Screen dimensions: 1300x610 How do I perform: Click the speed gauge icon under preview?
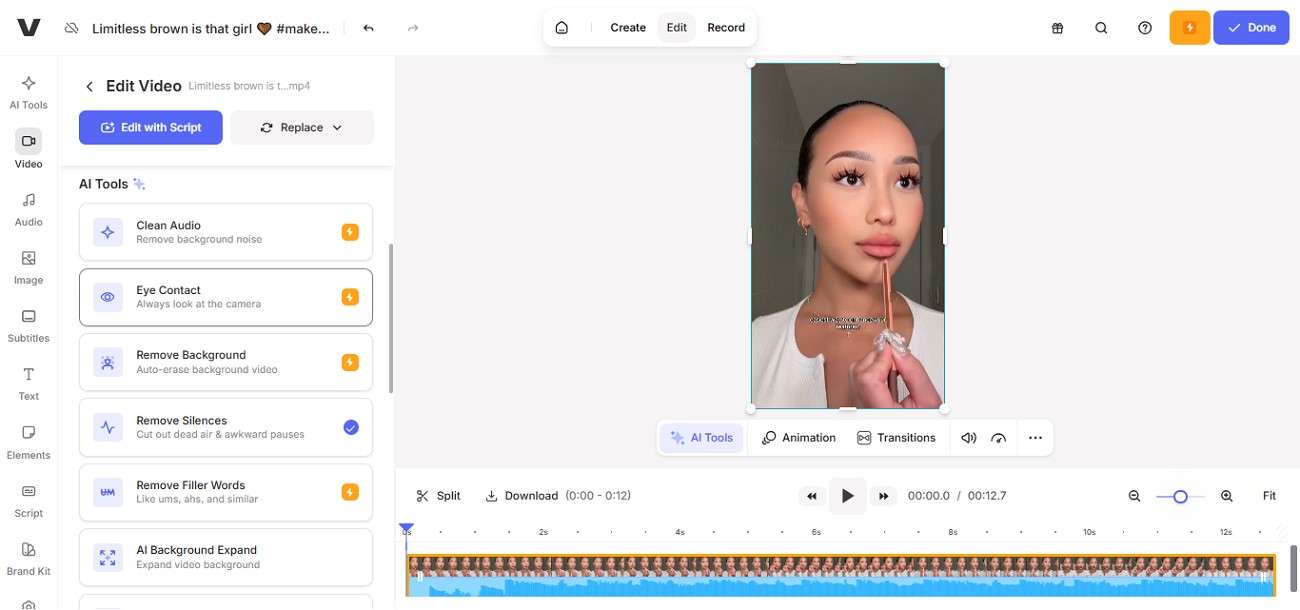(998, 438)
